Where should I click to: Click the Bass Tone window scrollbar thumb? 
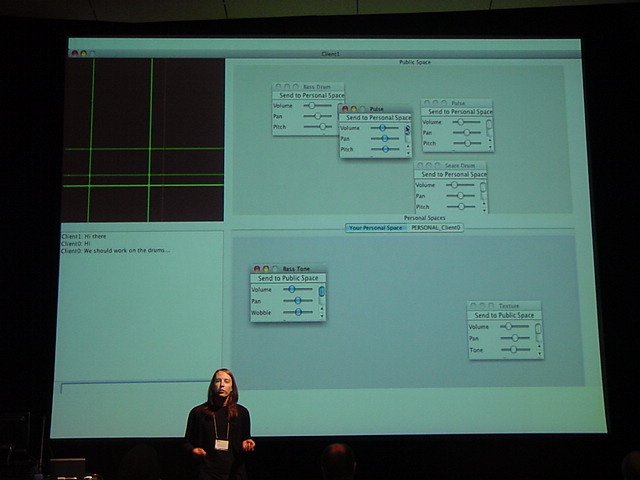(x=322, y=291)
